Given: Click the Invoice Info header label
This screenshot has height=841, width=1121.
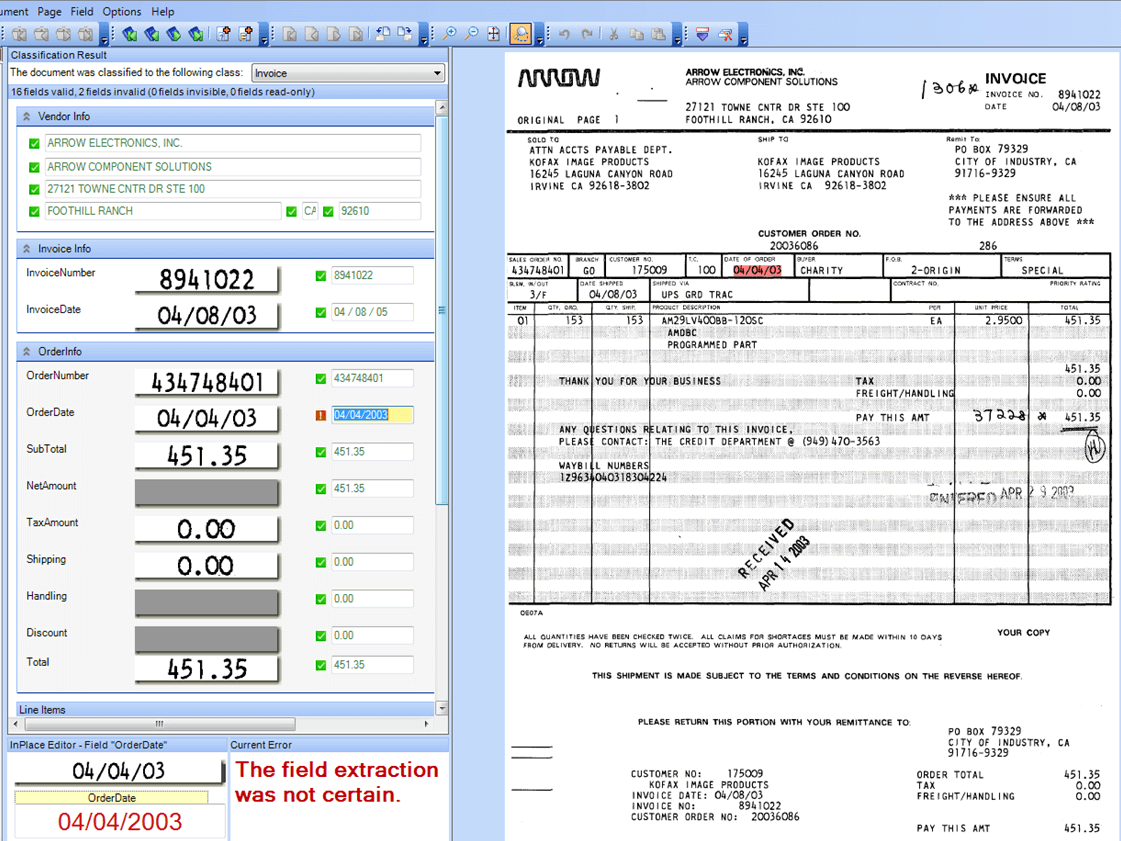Looking at the screenshot, I should pyautogui.click(x=64, y=249).
